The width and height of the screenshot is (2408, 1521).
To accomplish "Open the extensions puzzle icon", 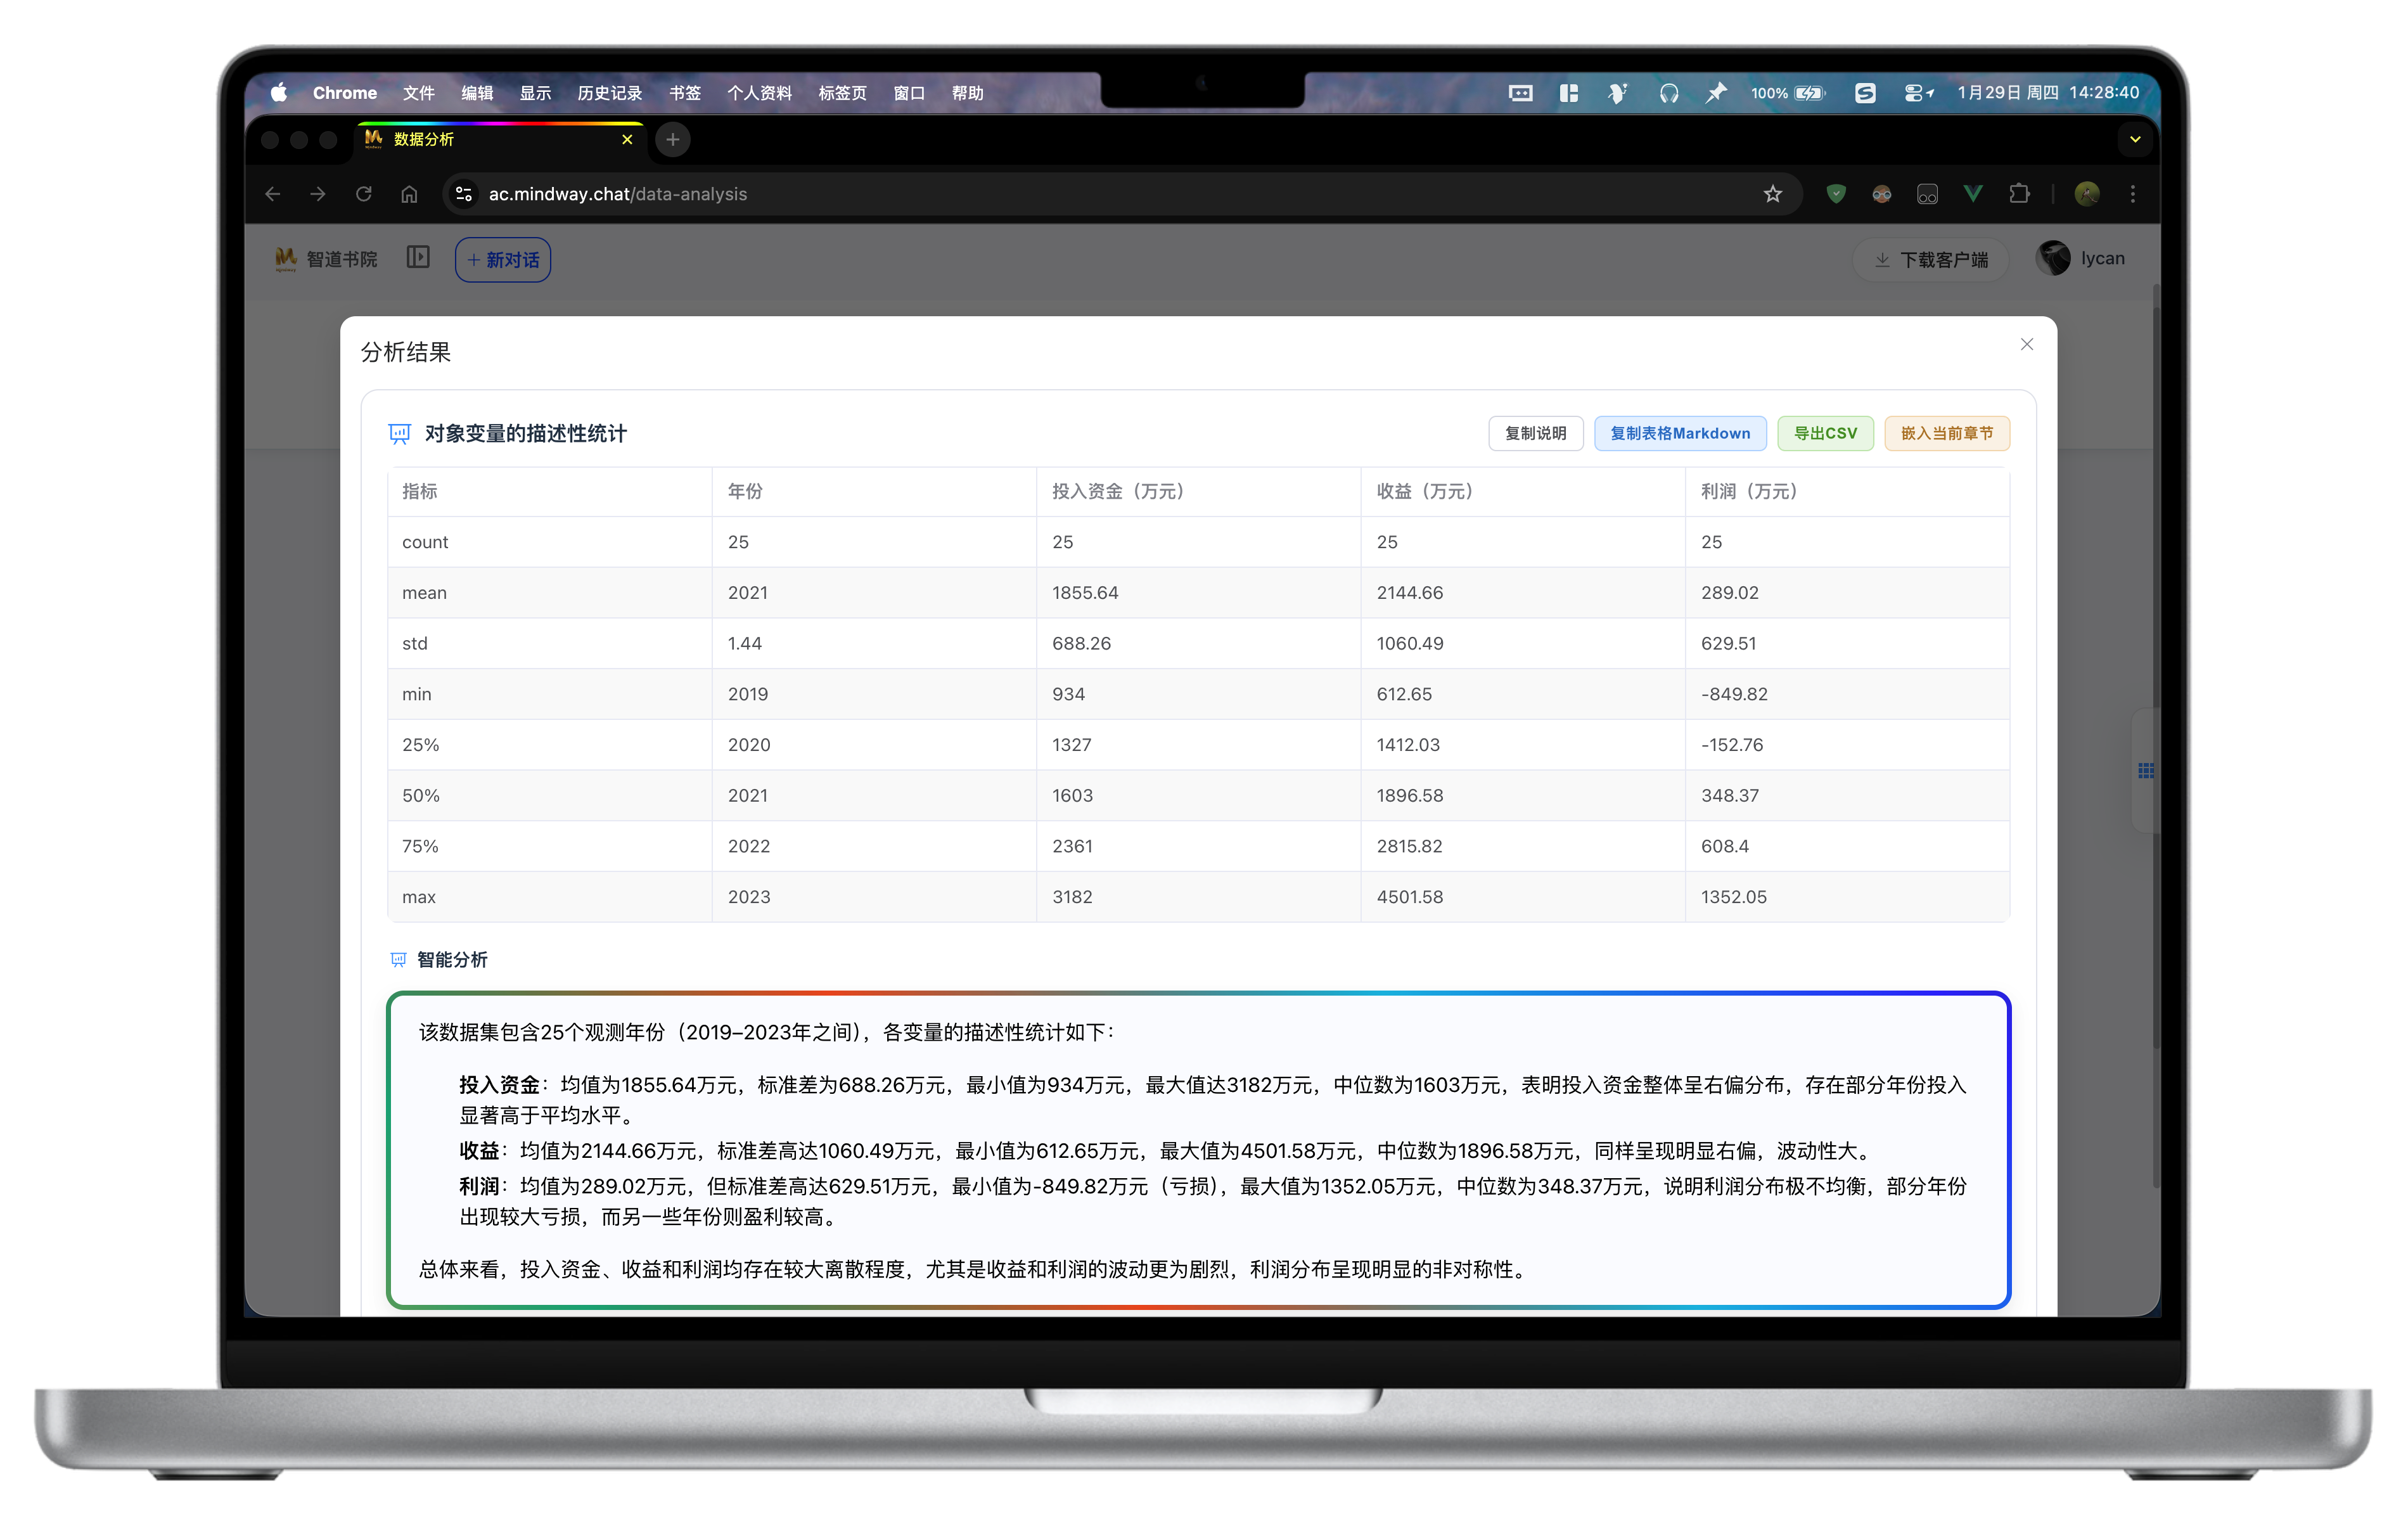I will tap(2019, 194).
